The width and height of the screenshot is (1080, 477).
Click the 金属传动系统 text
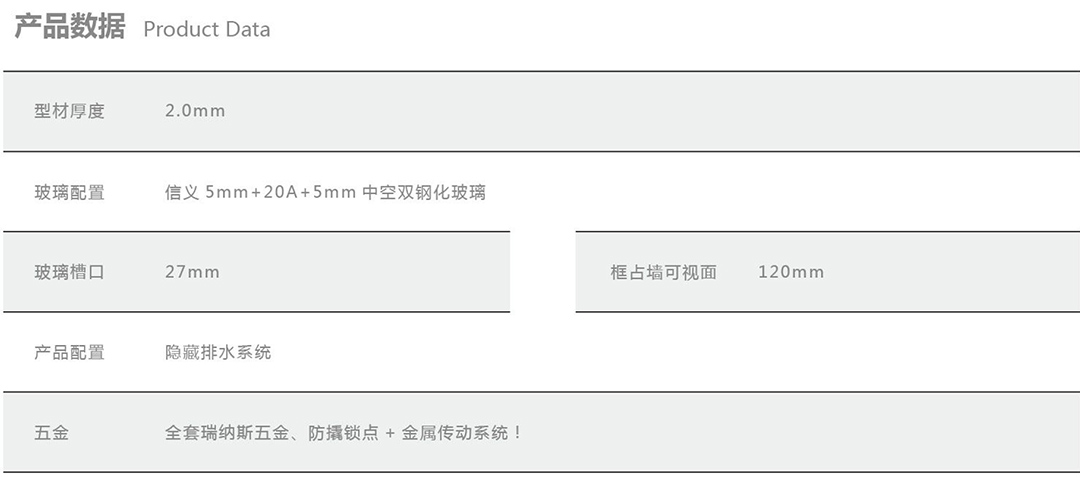tap(455, 433)
